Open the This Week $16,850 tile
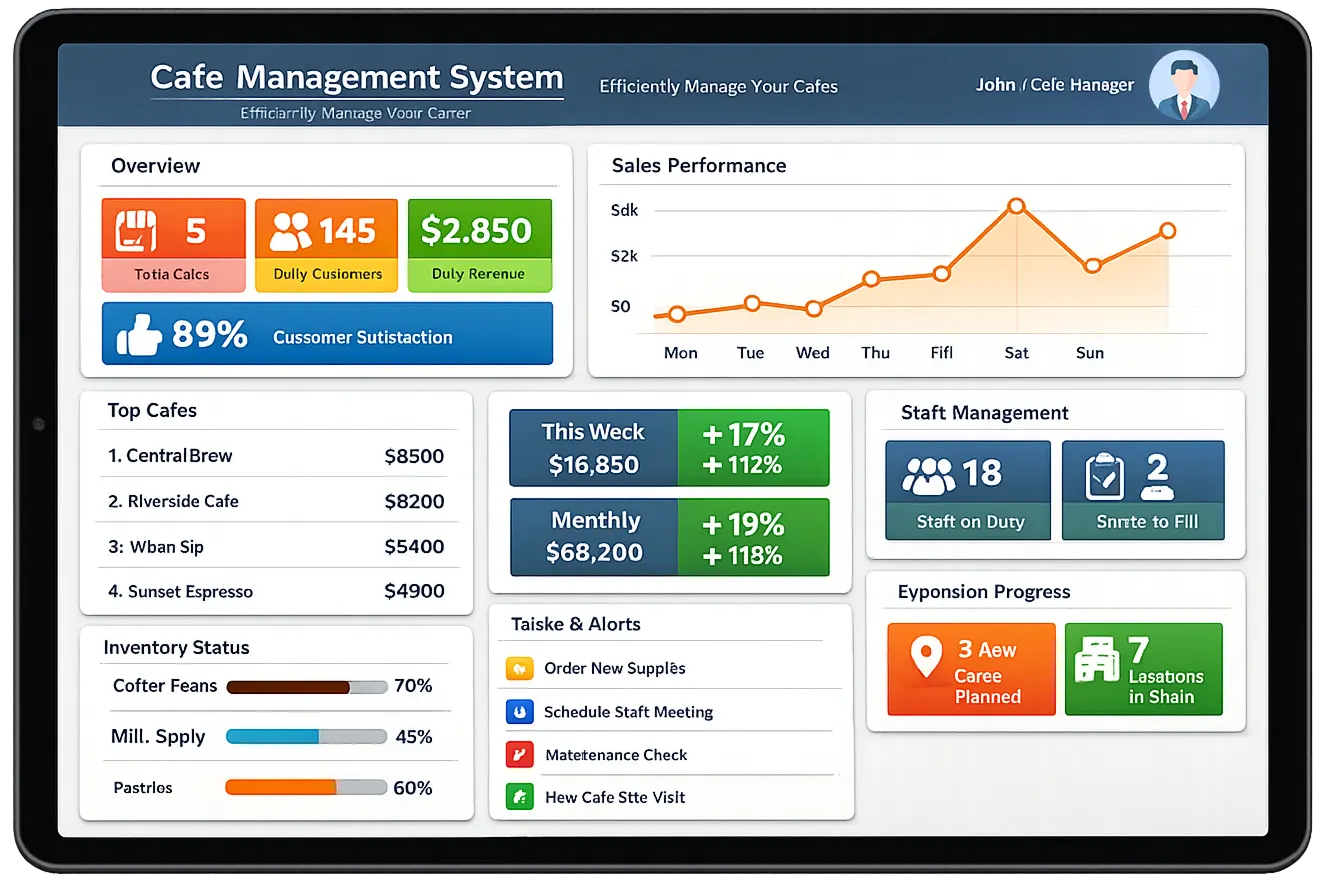The image size is (1321, 887). coord(593,448)
